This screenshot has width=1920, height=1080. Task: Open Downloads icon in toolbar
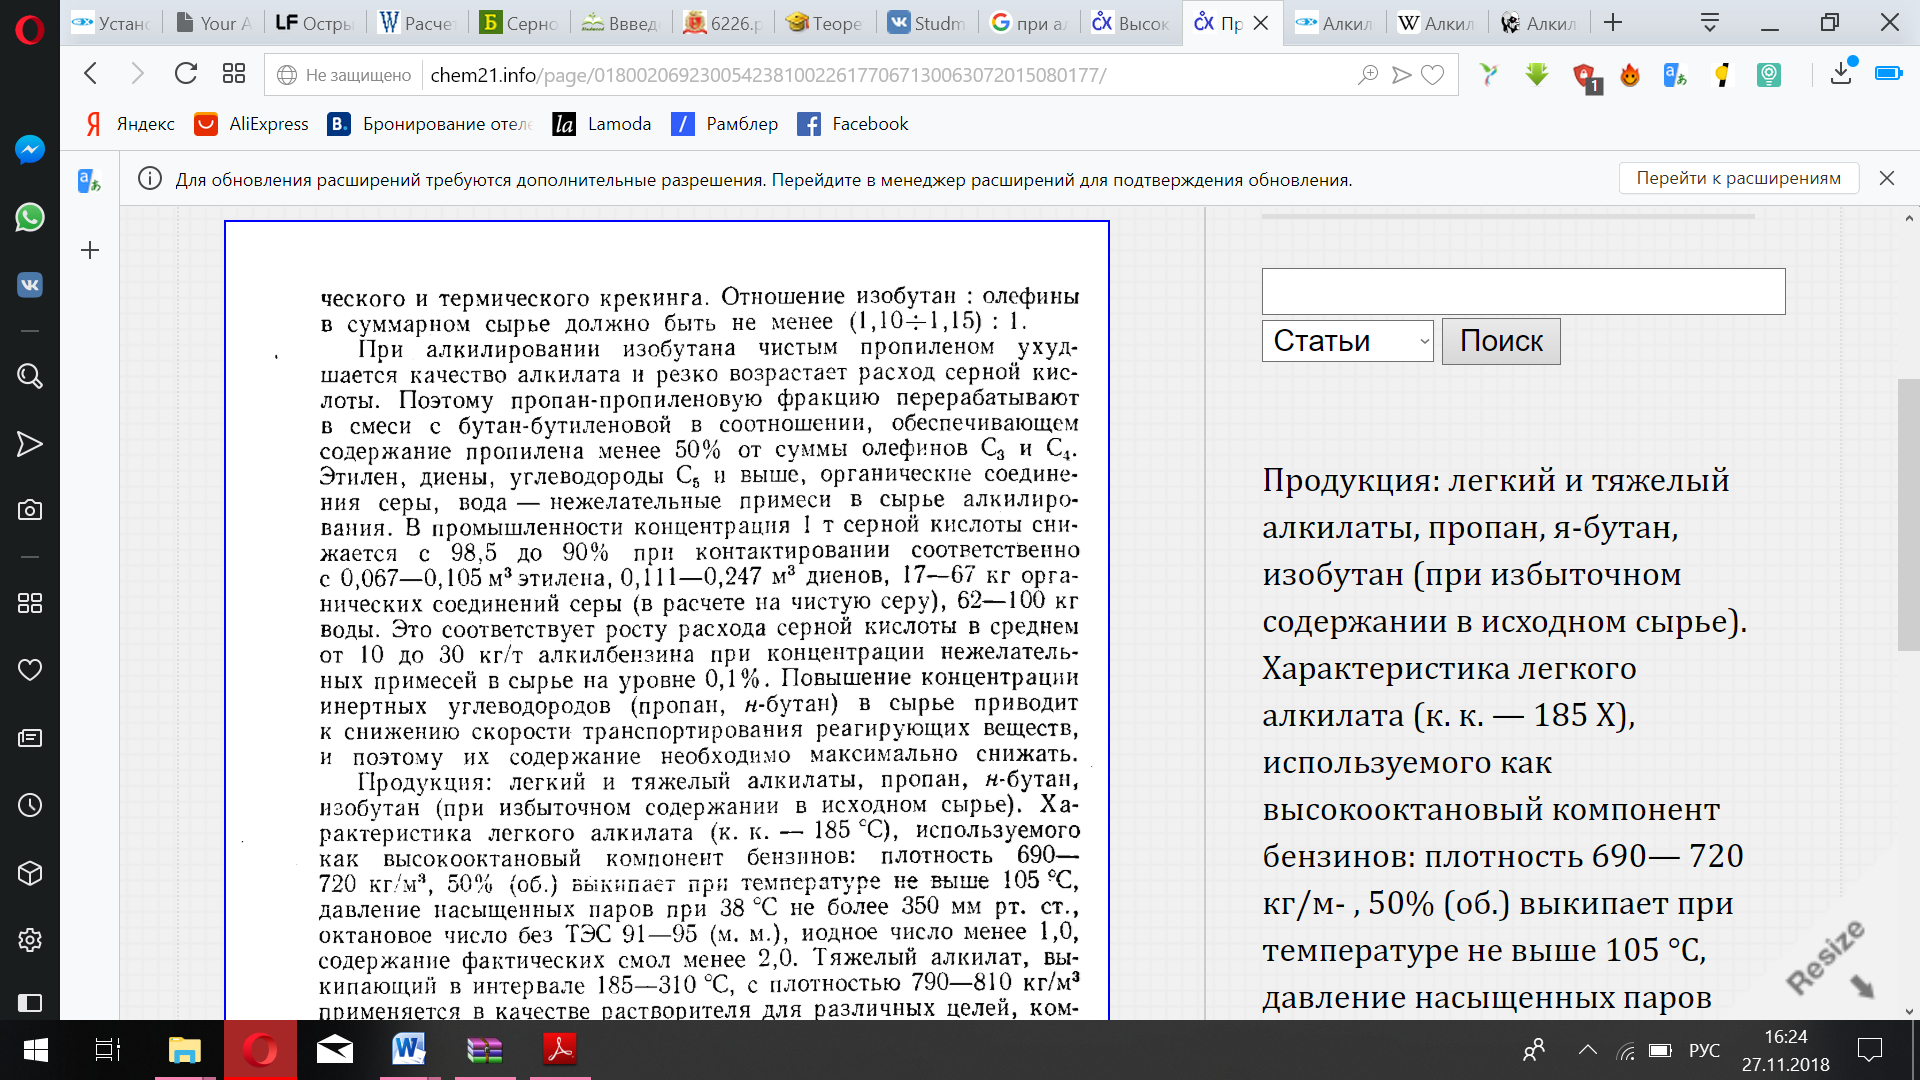[1841, 74]
